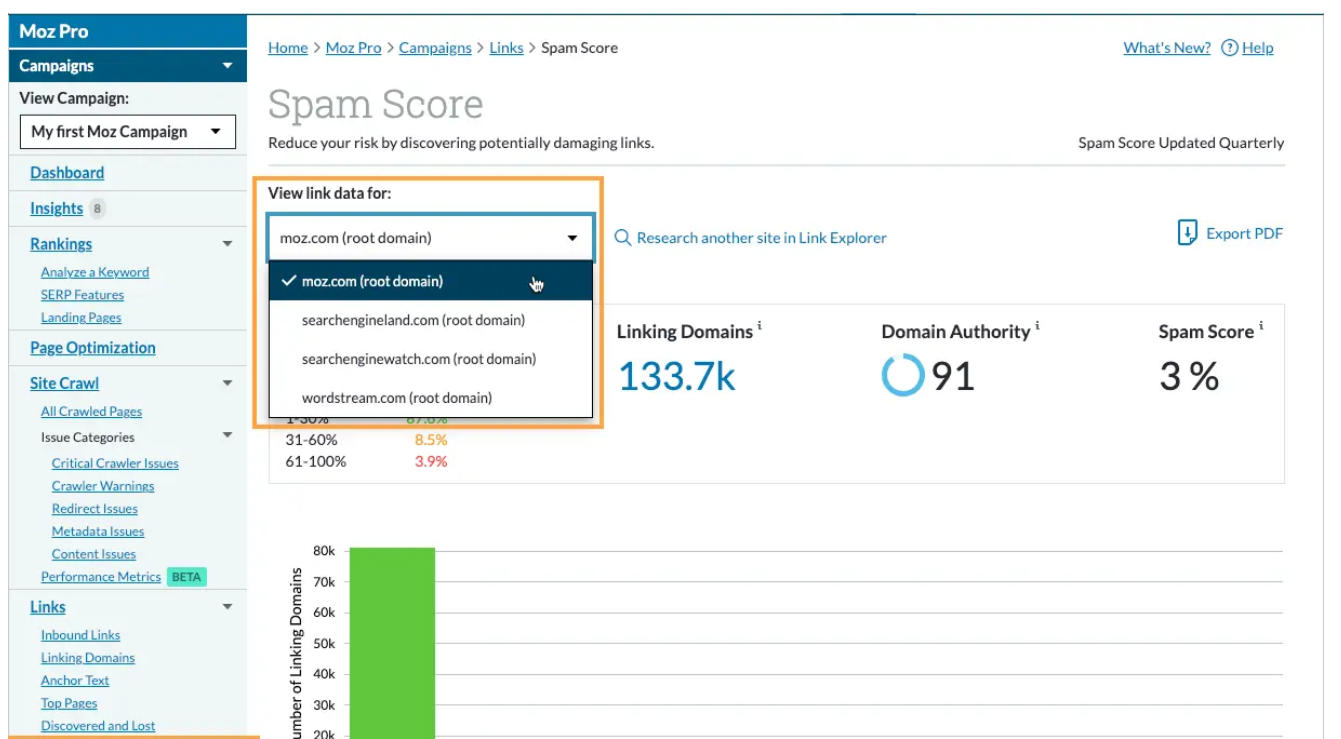This screenshot has width=1341, height=739.
Task: Click the BETA badge by Performance Metrics
Action: tap(186, 577)
